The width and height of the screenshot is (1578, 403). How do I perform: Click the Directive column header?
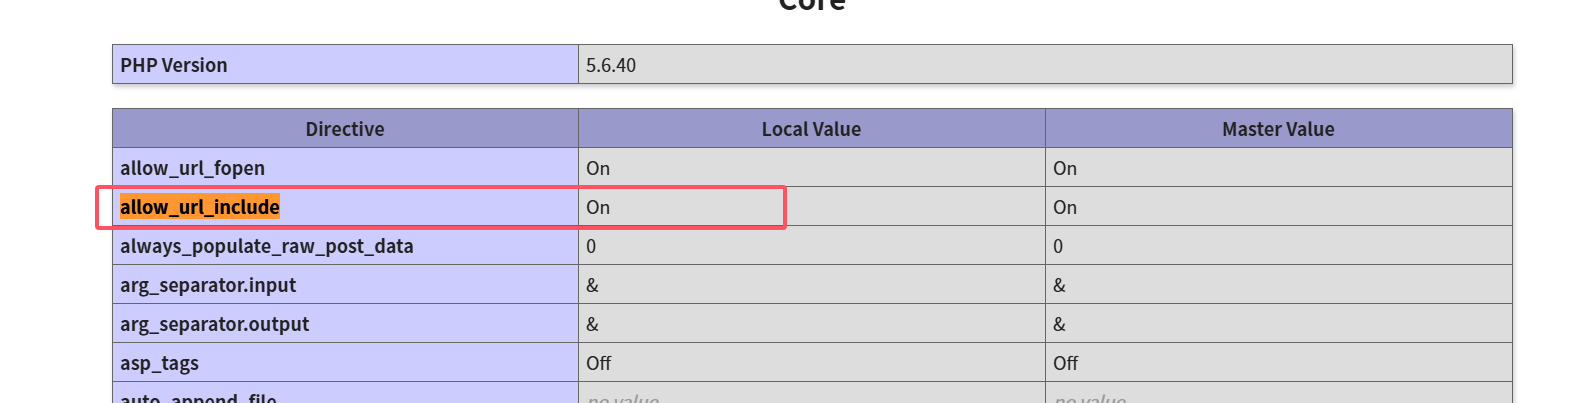point(345,129)
